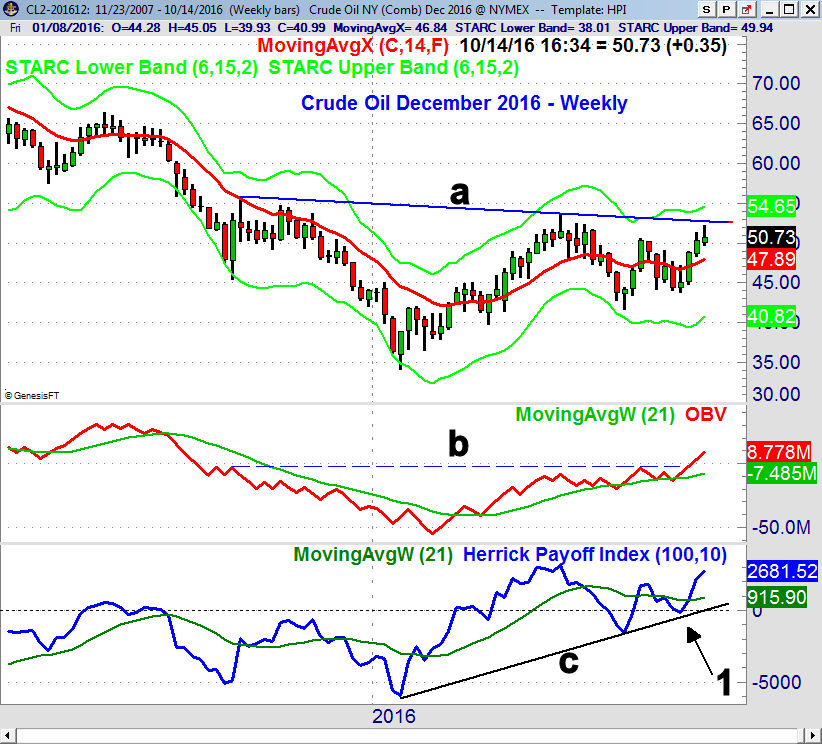The image size is (822, 744).
Task: Click the "(+0.35)" change value in the header
Action: coord(696,46)
